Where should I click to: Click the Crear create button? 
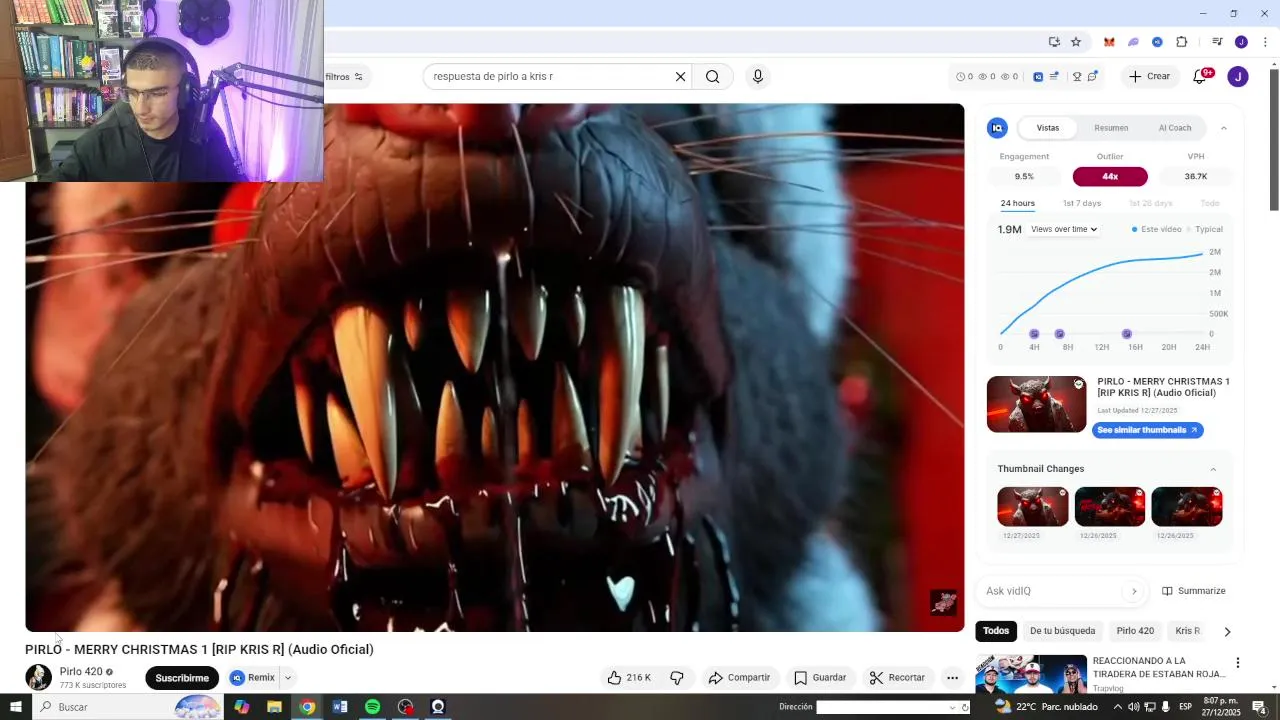[x=1149, y=76]
